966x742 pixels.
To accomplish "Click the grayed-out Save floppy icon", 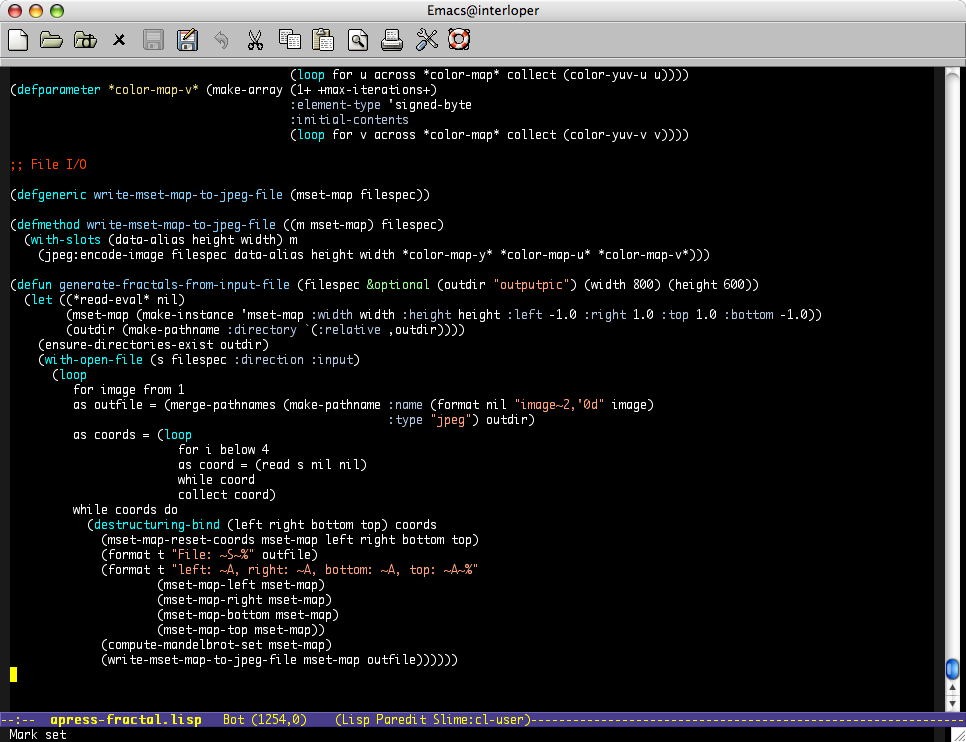I will 153,40.
